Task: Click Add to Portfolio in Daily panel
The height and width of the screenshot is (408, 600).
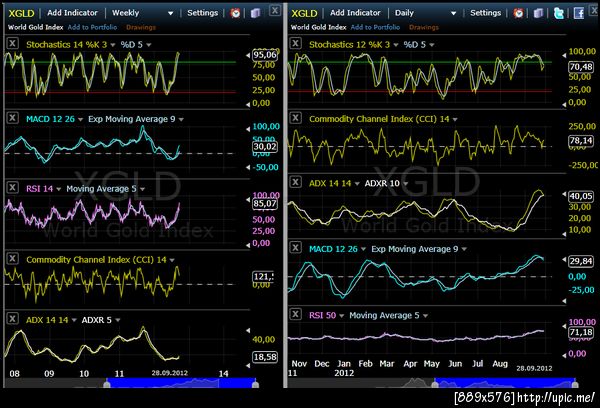Action: point(375,27)
